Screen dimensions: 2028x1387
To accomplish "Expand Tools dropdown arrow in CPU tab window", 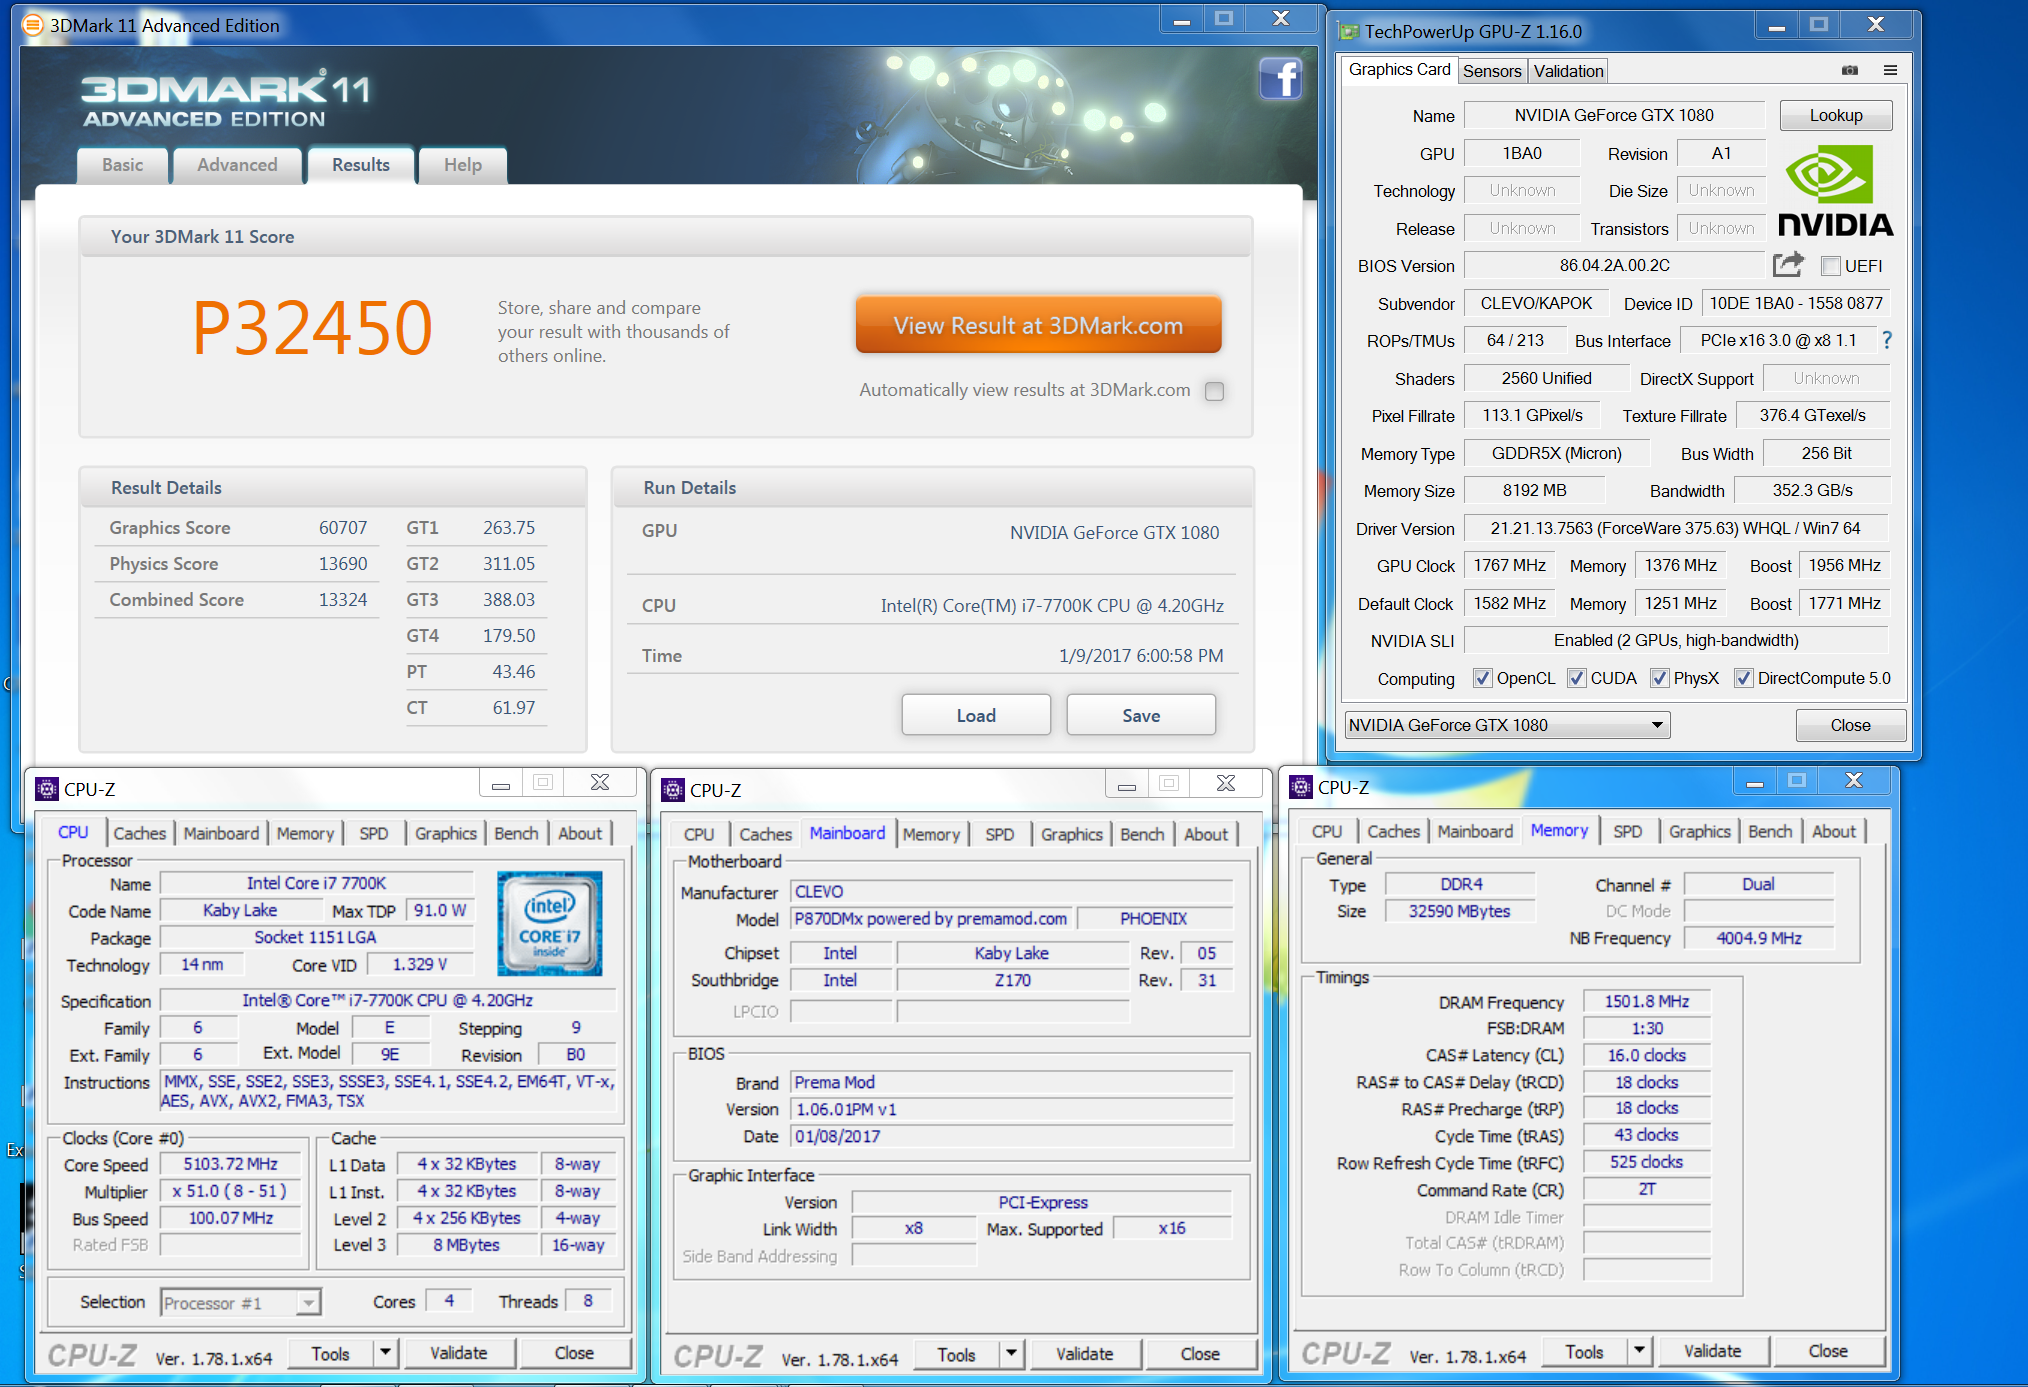I will (386, 1353).
